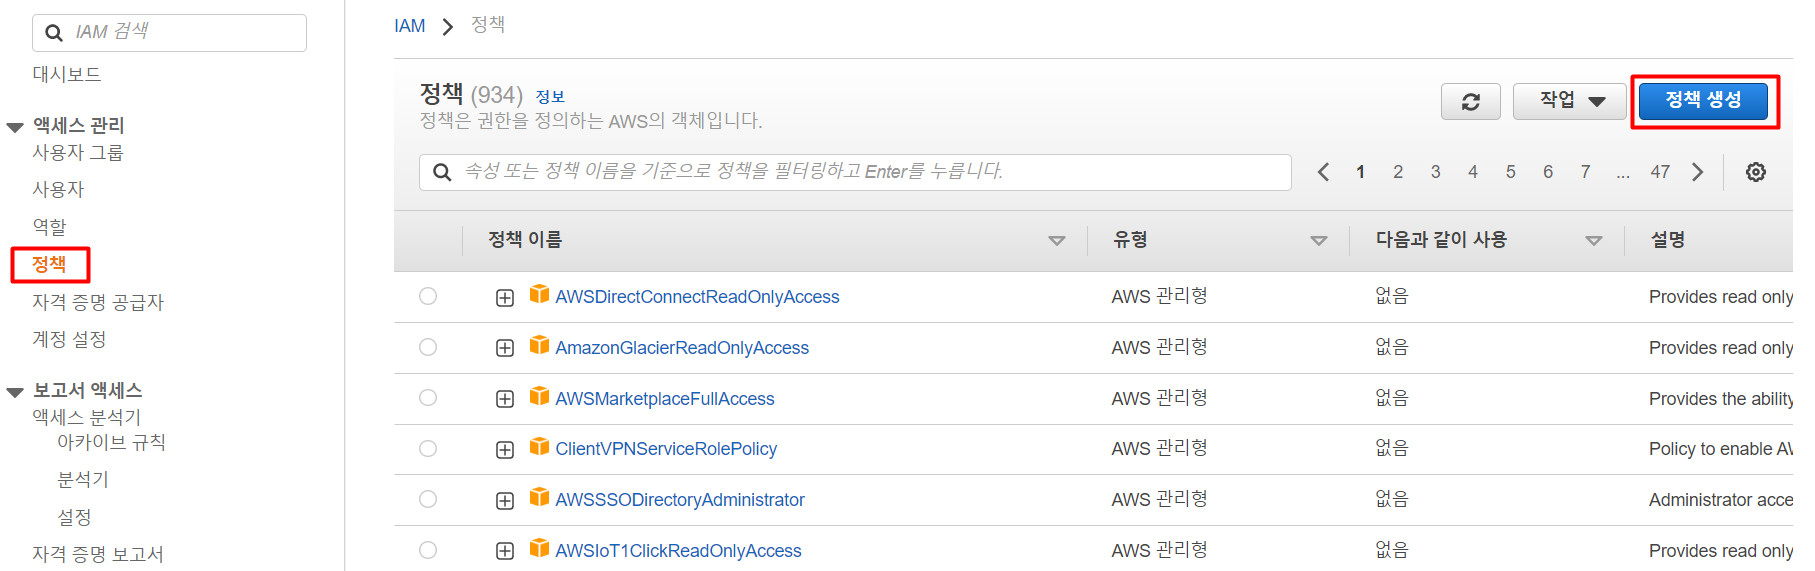Open 설정 under 액세스 분석기
1815x571 pixels.
coord(74,517)
